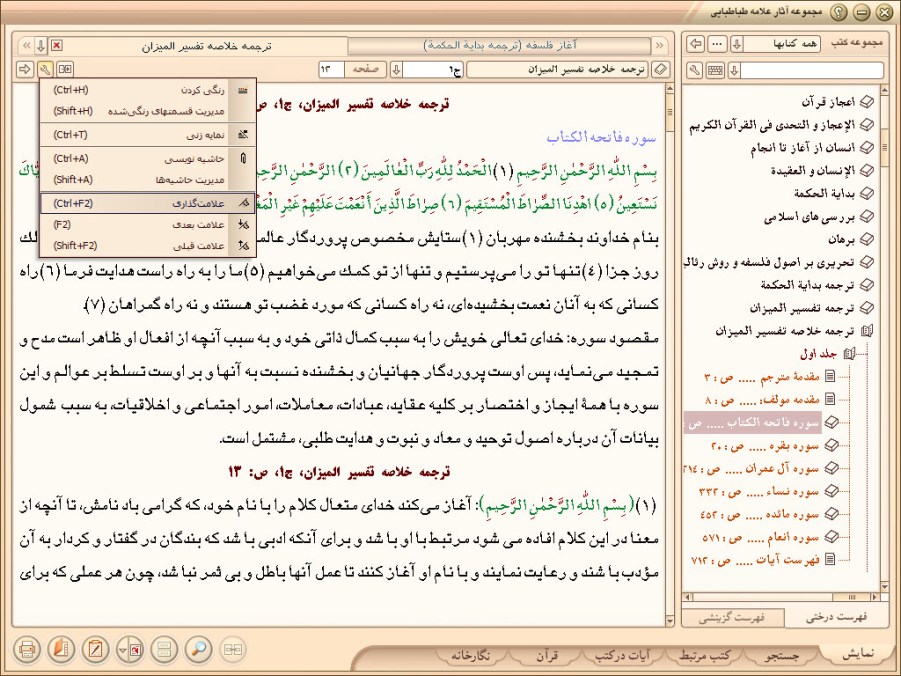Switch to the نمایش bottom tab
Screen dimensions: 901x676
[857, 654]
